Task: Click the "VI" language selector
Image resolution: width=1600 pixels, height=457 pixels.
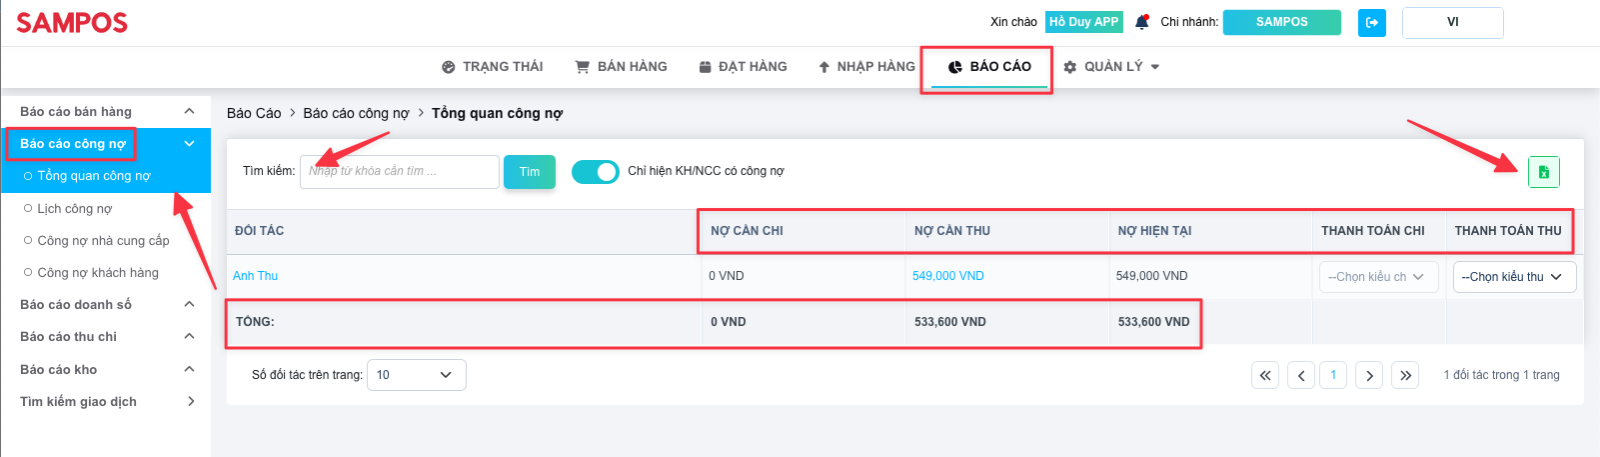Action: pyautogui.click(x=1452, y=22)
